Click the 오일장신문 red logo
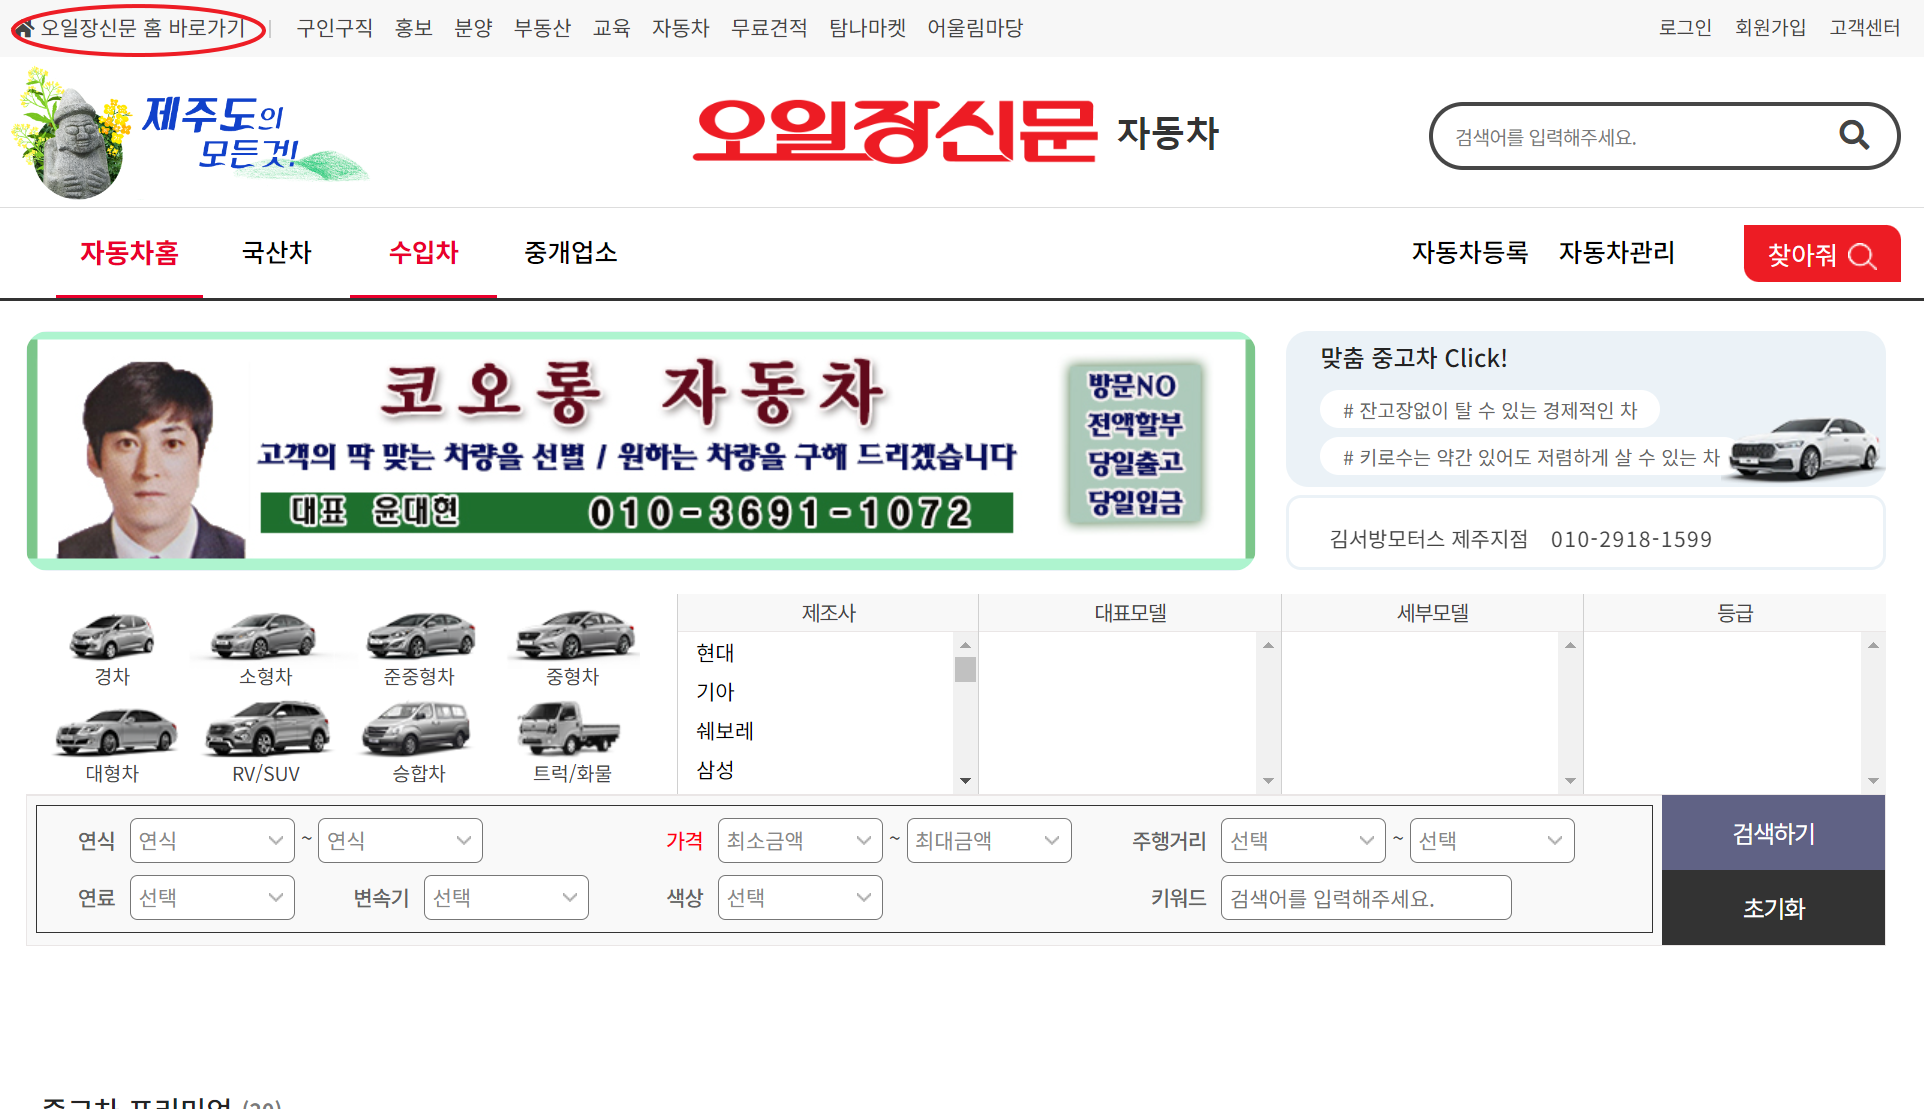1924x1109 pixels. pyautogui.click(x=895, y=131)
